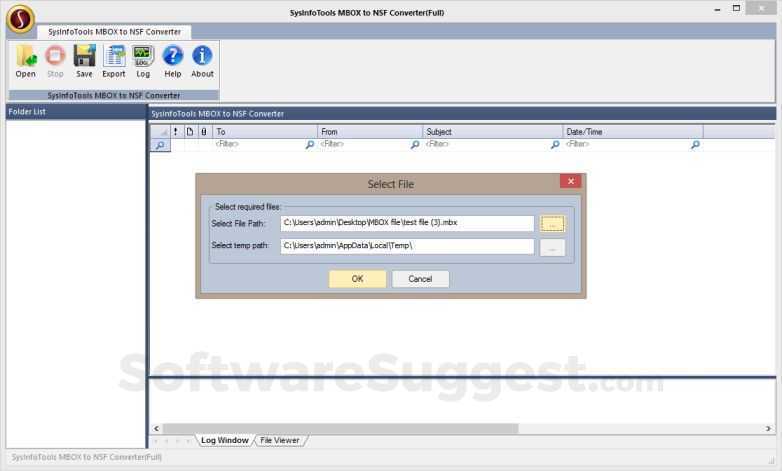Click the grid corner selector cell
Screen dimensions: 782x471
pos(160,132)
